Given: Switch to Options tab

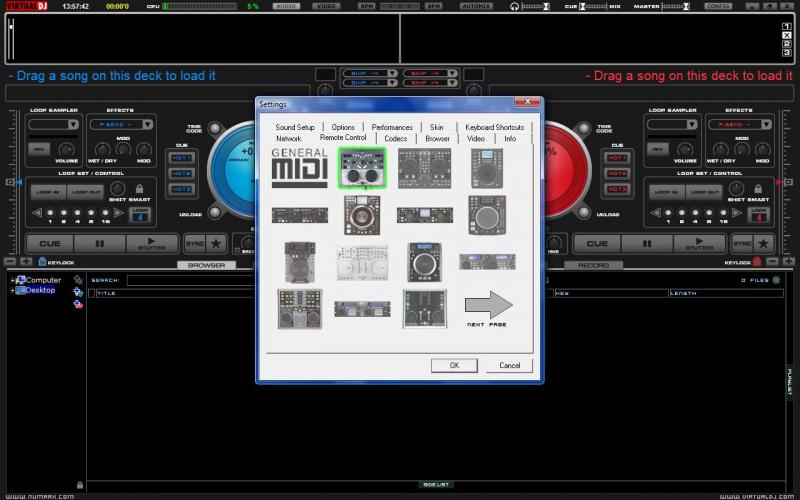Looking at the screenshot, I should tap(343, 127).
